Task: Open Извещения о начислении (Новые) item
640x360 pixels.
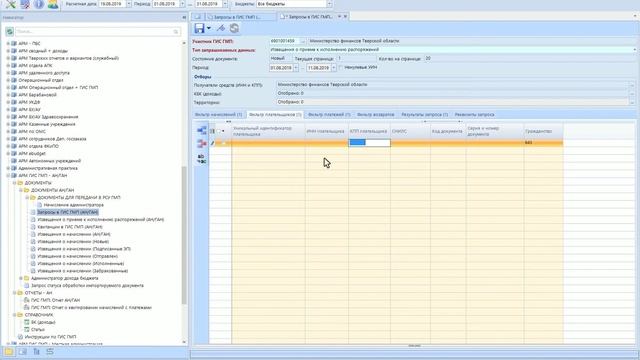Action: pos(73,242)
